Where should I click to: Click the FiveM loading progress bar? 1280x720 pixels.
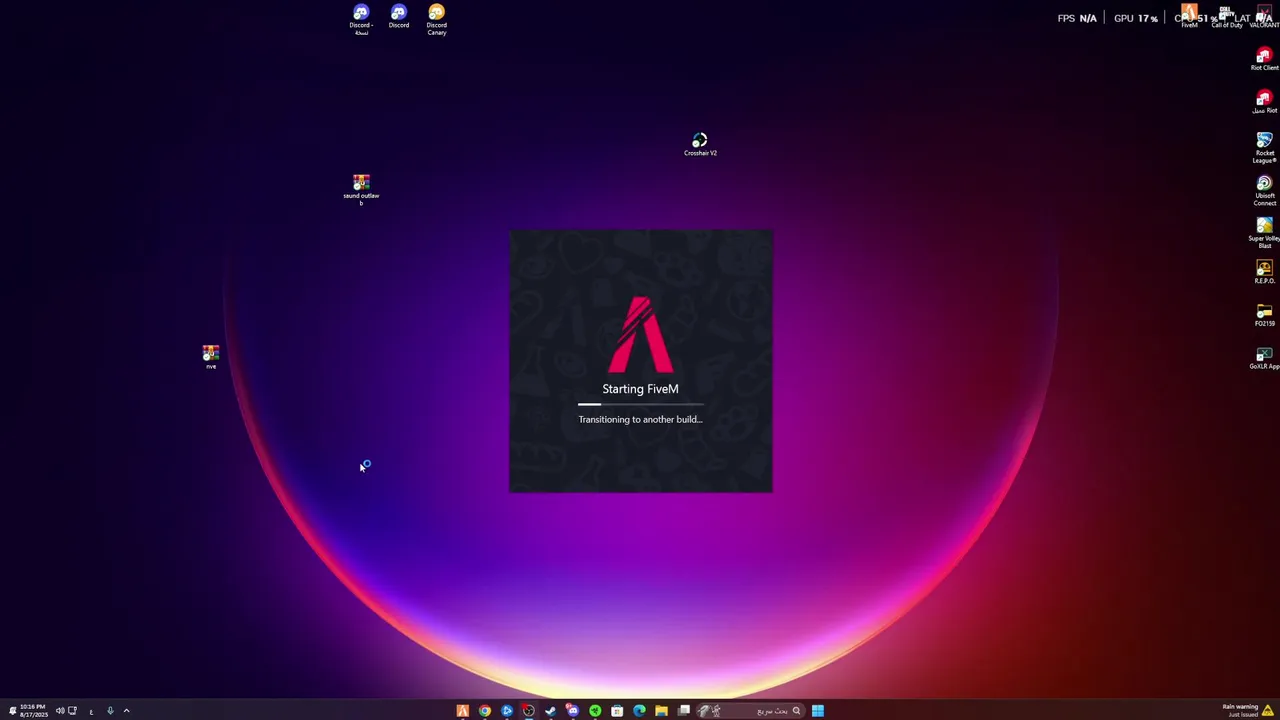pyautogui.click(x=640, y=404)
